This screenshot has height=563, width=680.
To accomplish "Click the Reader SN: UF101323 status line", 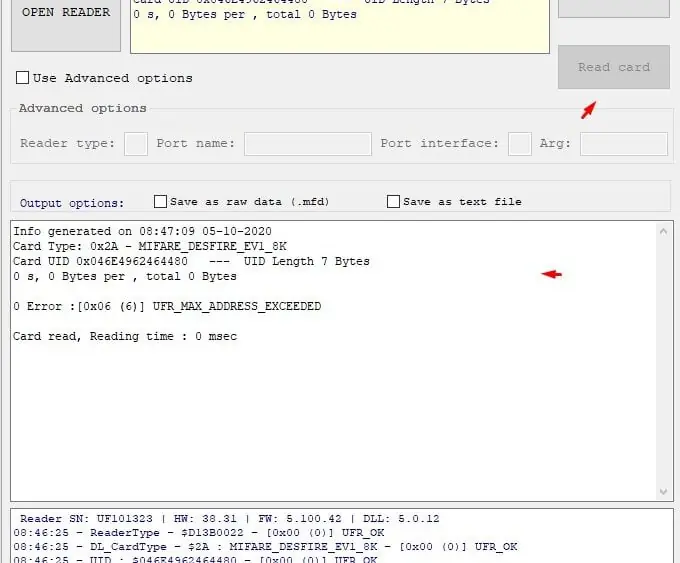I will (229, 519).
